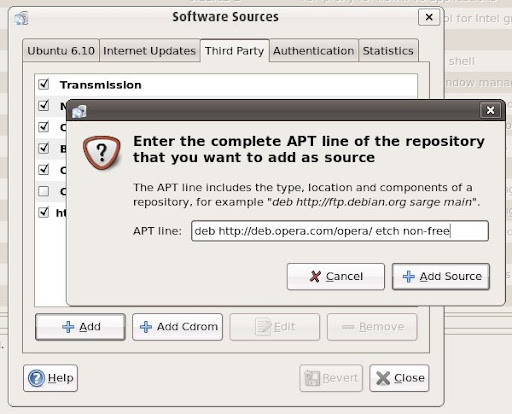Click the plus icon on Add Source
The width and height of the screenshot is (512, 414).
pyautogui.click(x=409, y=276)
